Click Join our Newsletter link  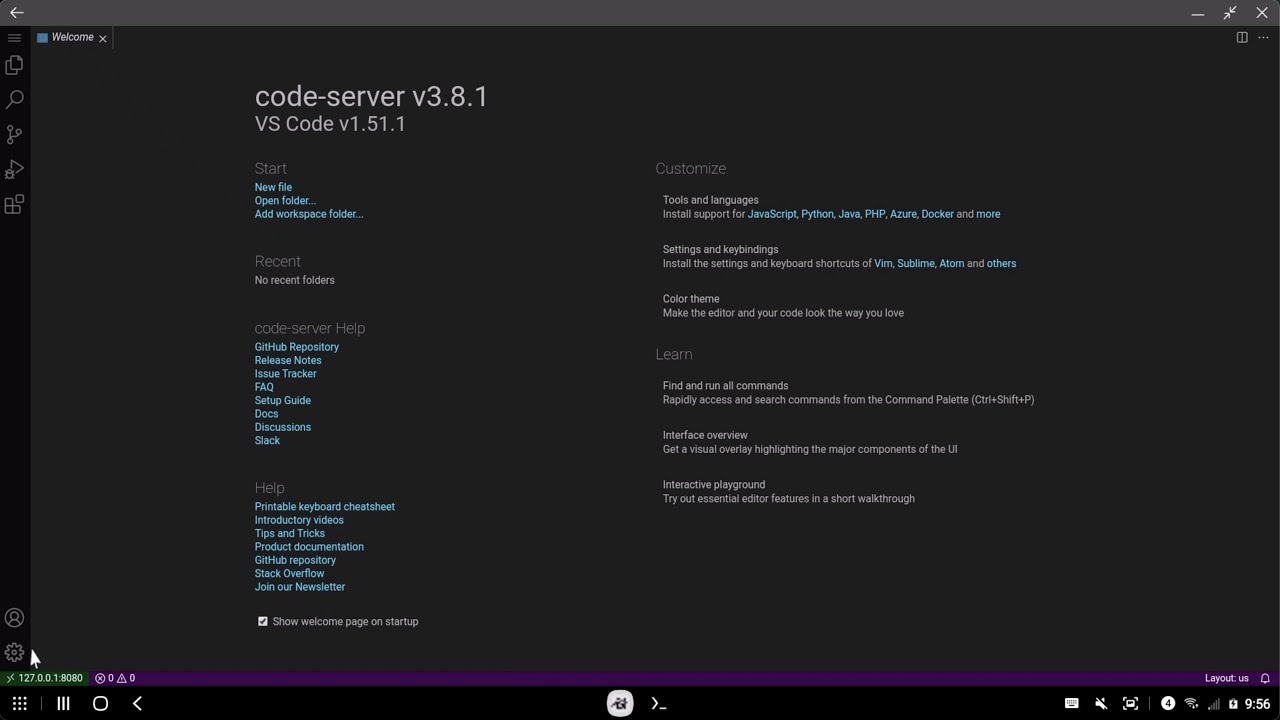point(300,587)
